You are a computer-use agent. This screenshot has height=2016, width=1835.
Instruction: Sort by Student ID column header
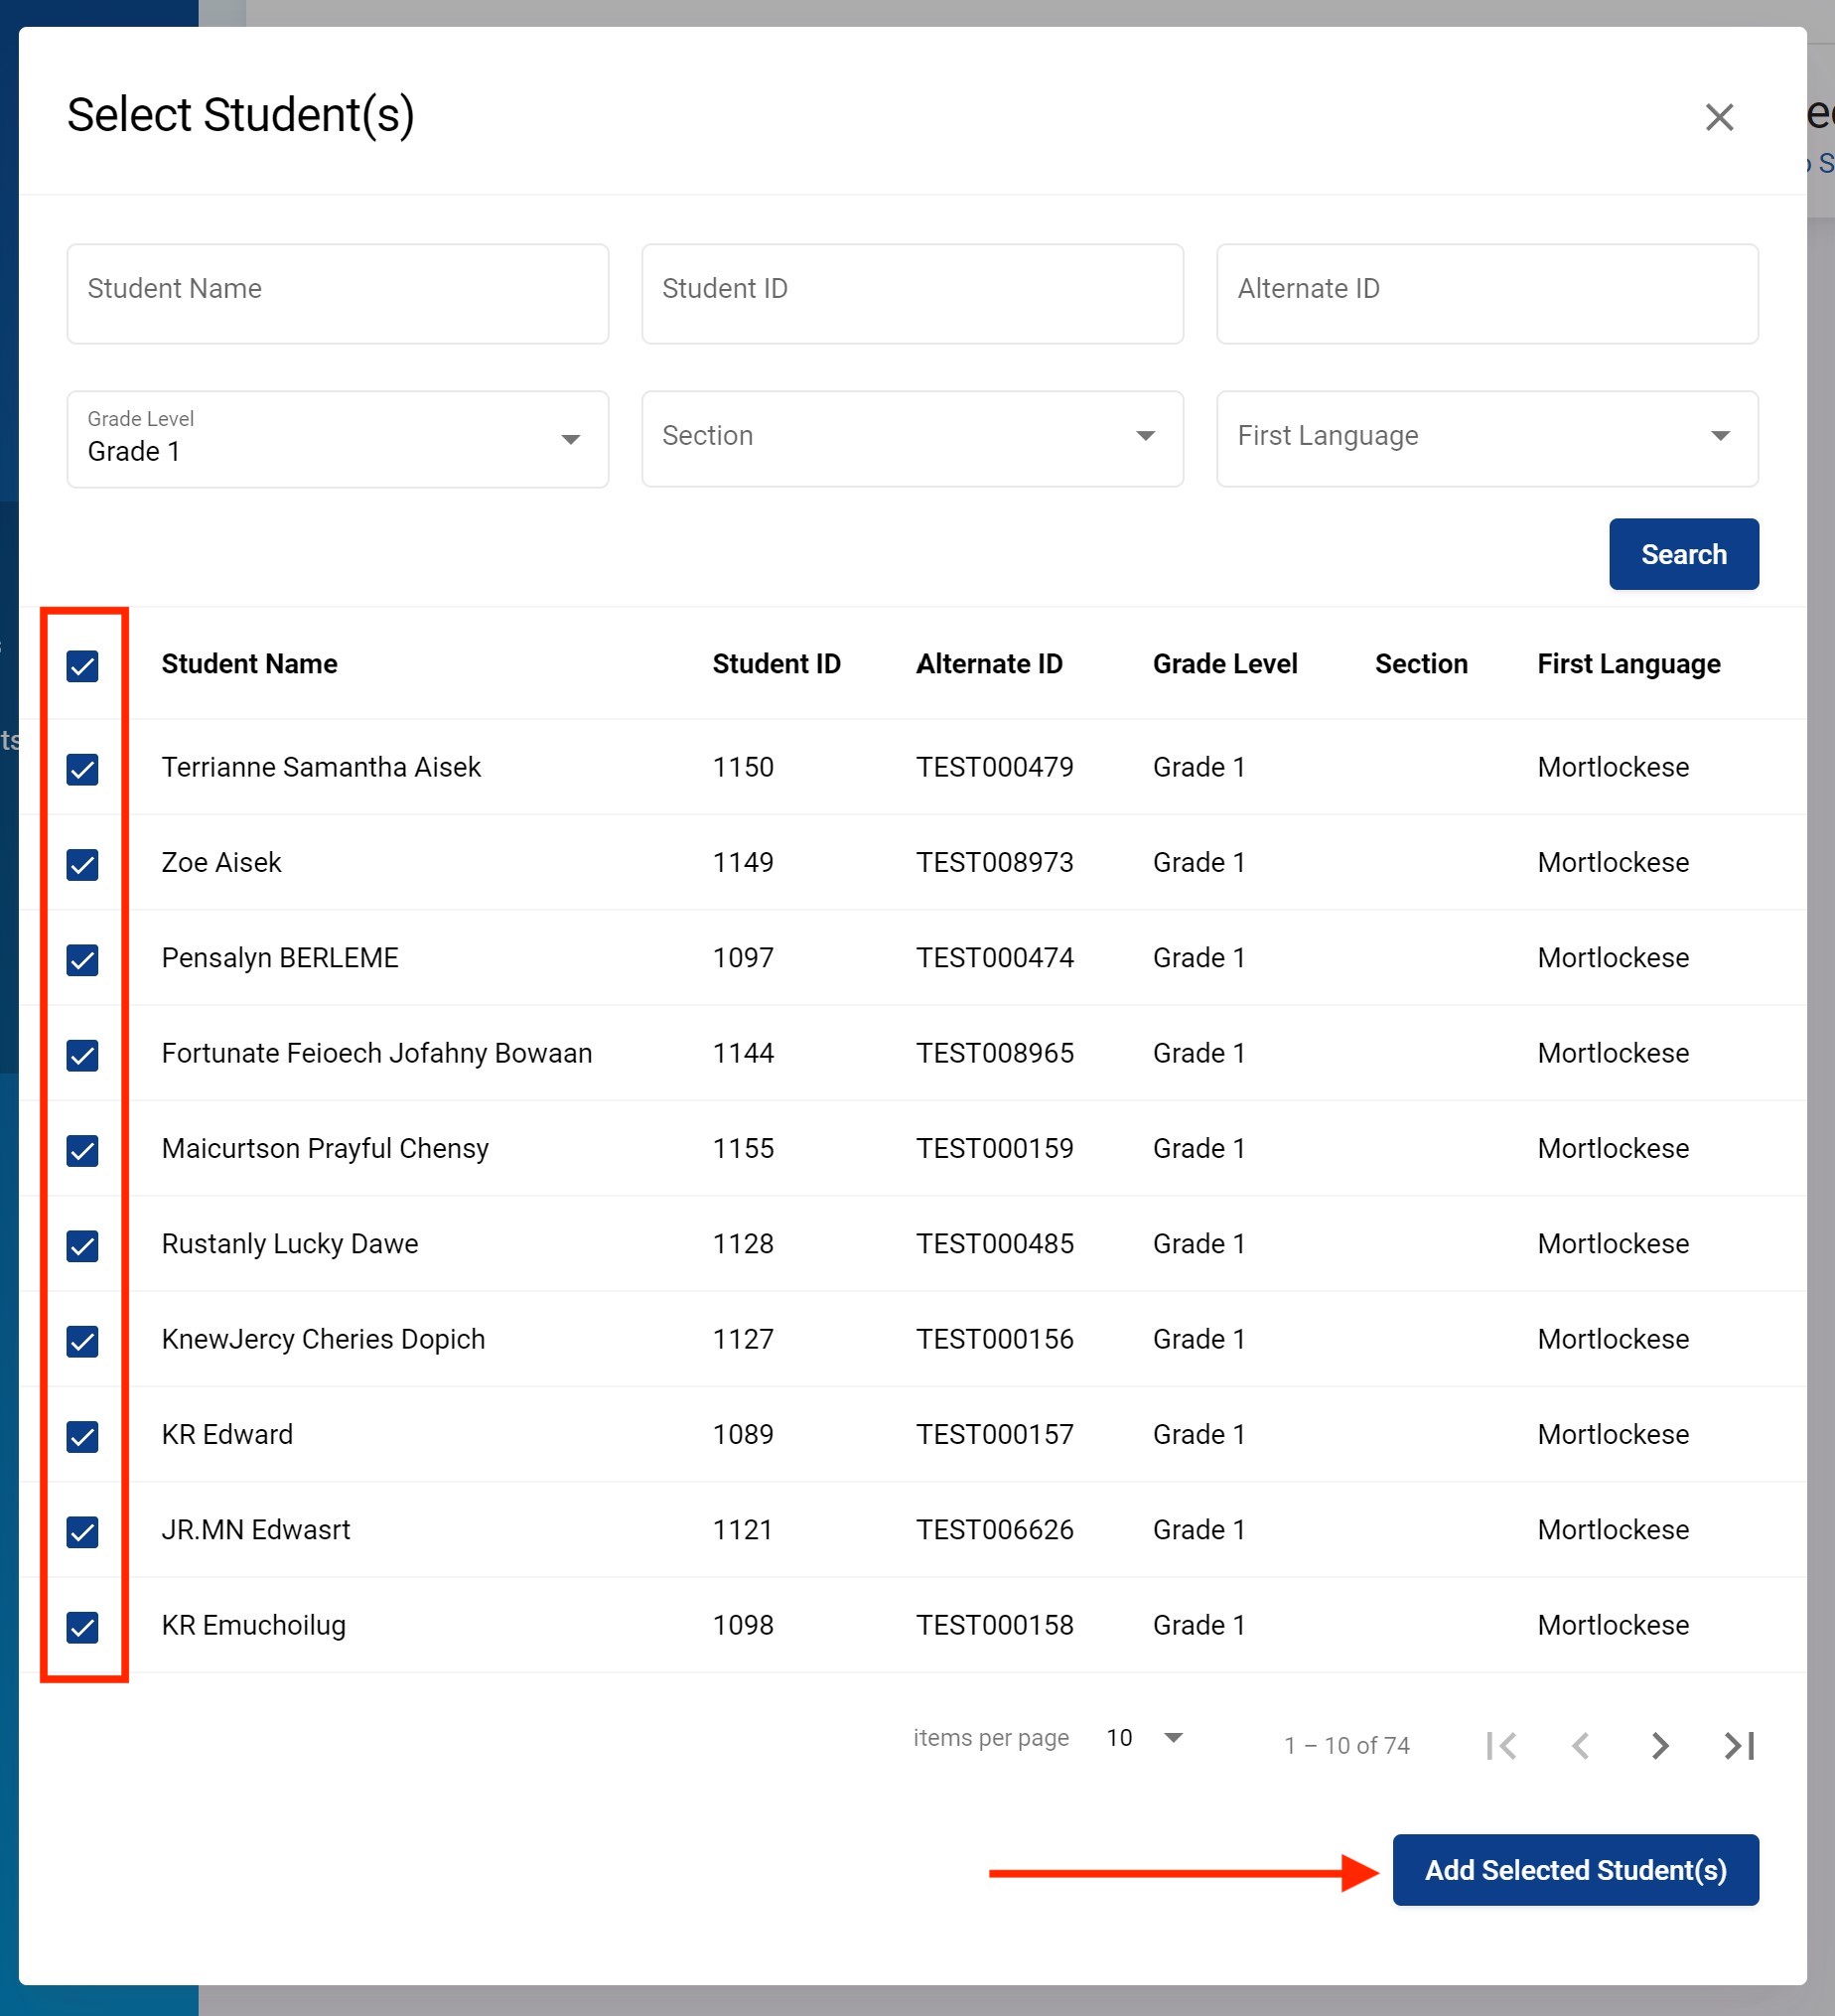[x=775, y=664]
